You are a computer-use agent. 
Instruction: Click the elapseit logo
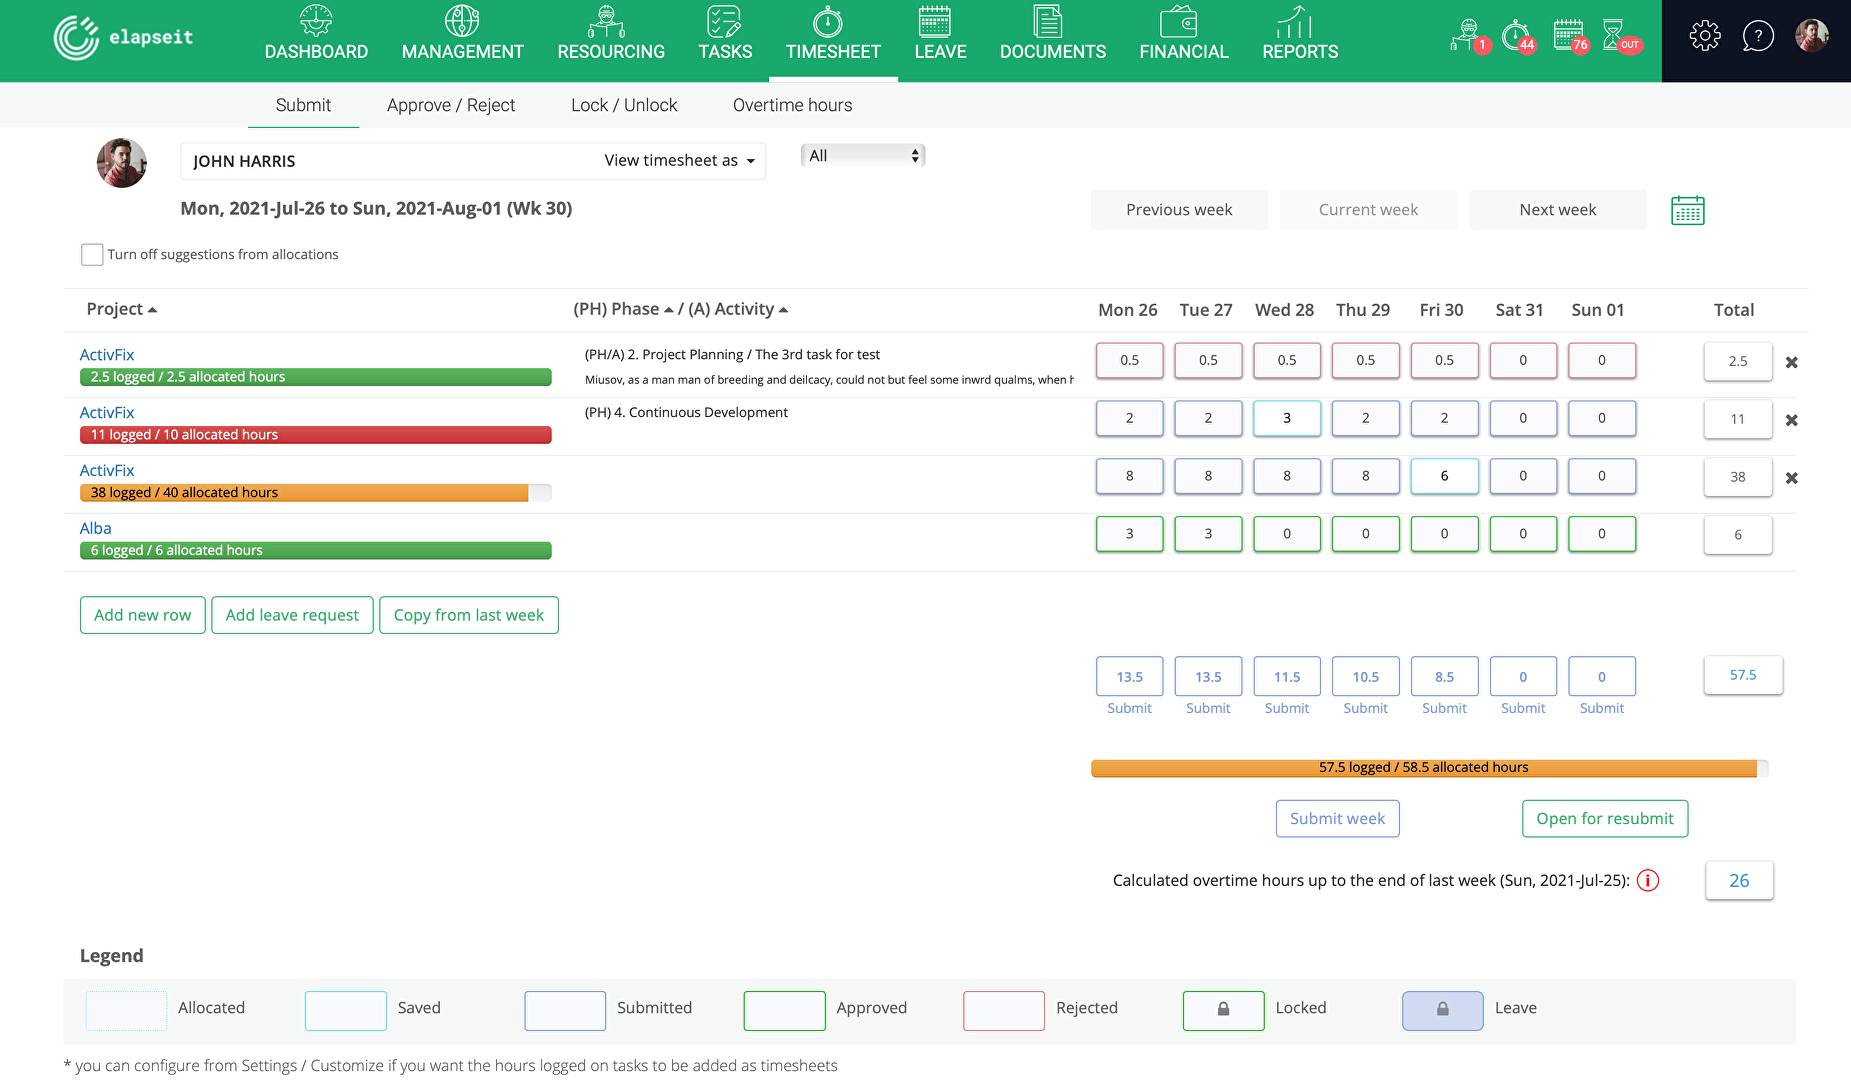tap(123, 38)
